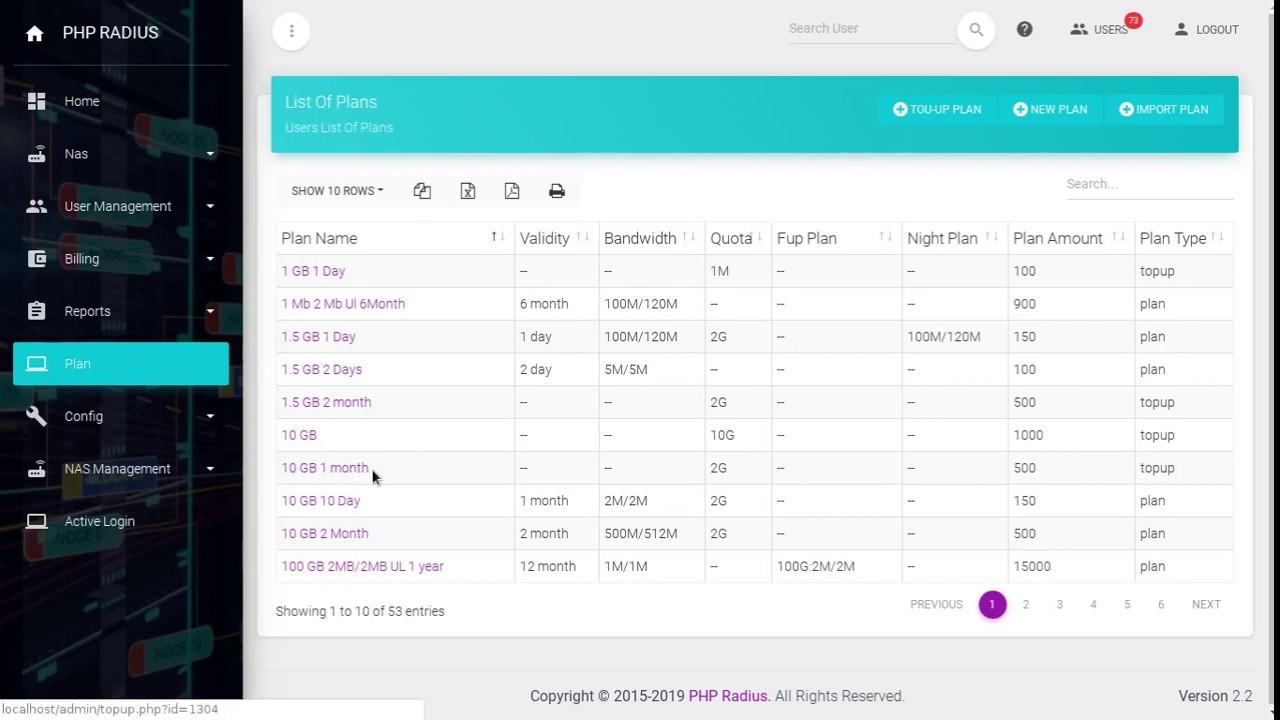Click the IMPORT PLAN button

[x=1164, y=109]
